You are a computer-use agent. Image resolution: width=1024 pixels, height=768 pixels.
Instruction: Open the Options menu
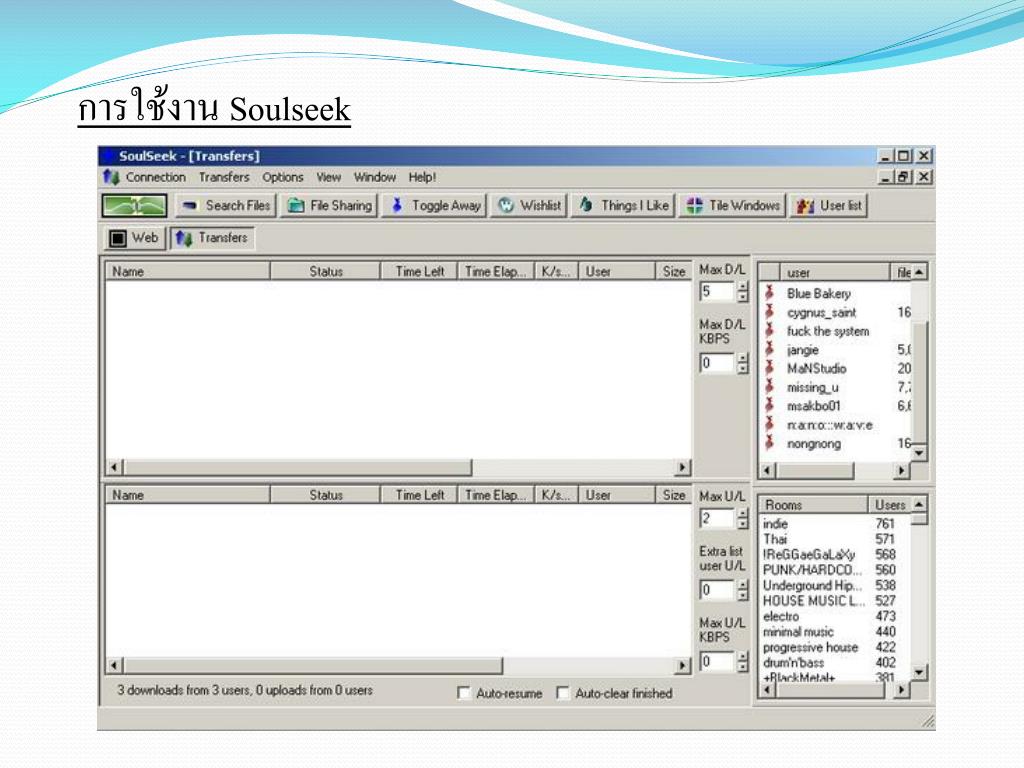tap(283, 177)
